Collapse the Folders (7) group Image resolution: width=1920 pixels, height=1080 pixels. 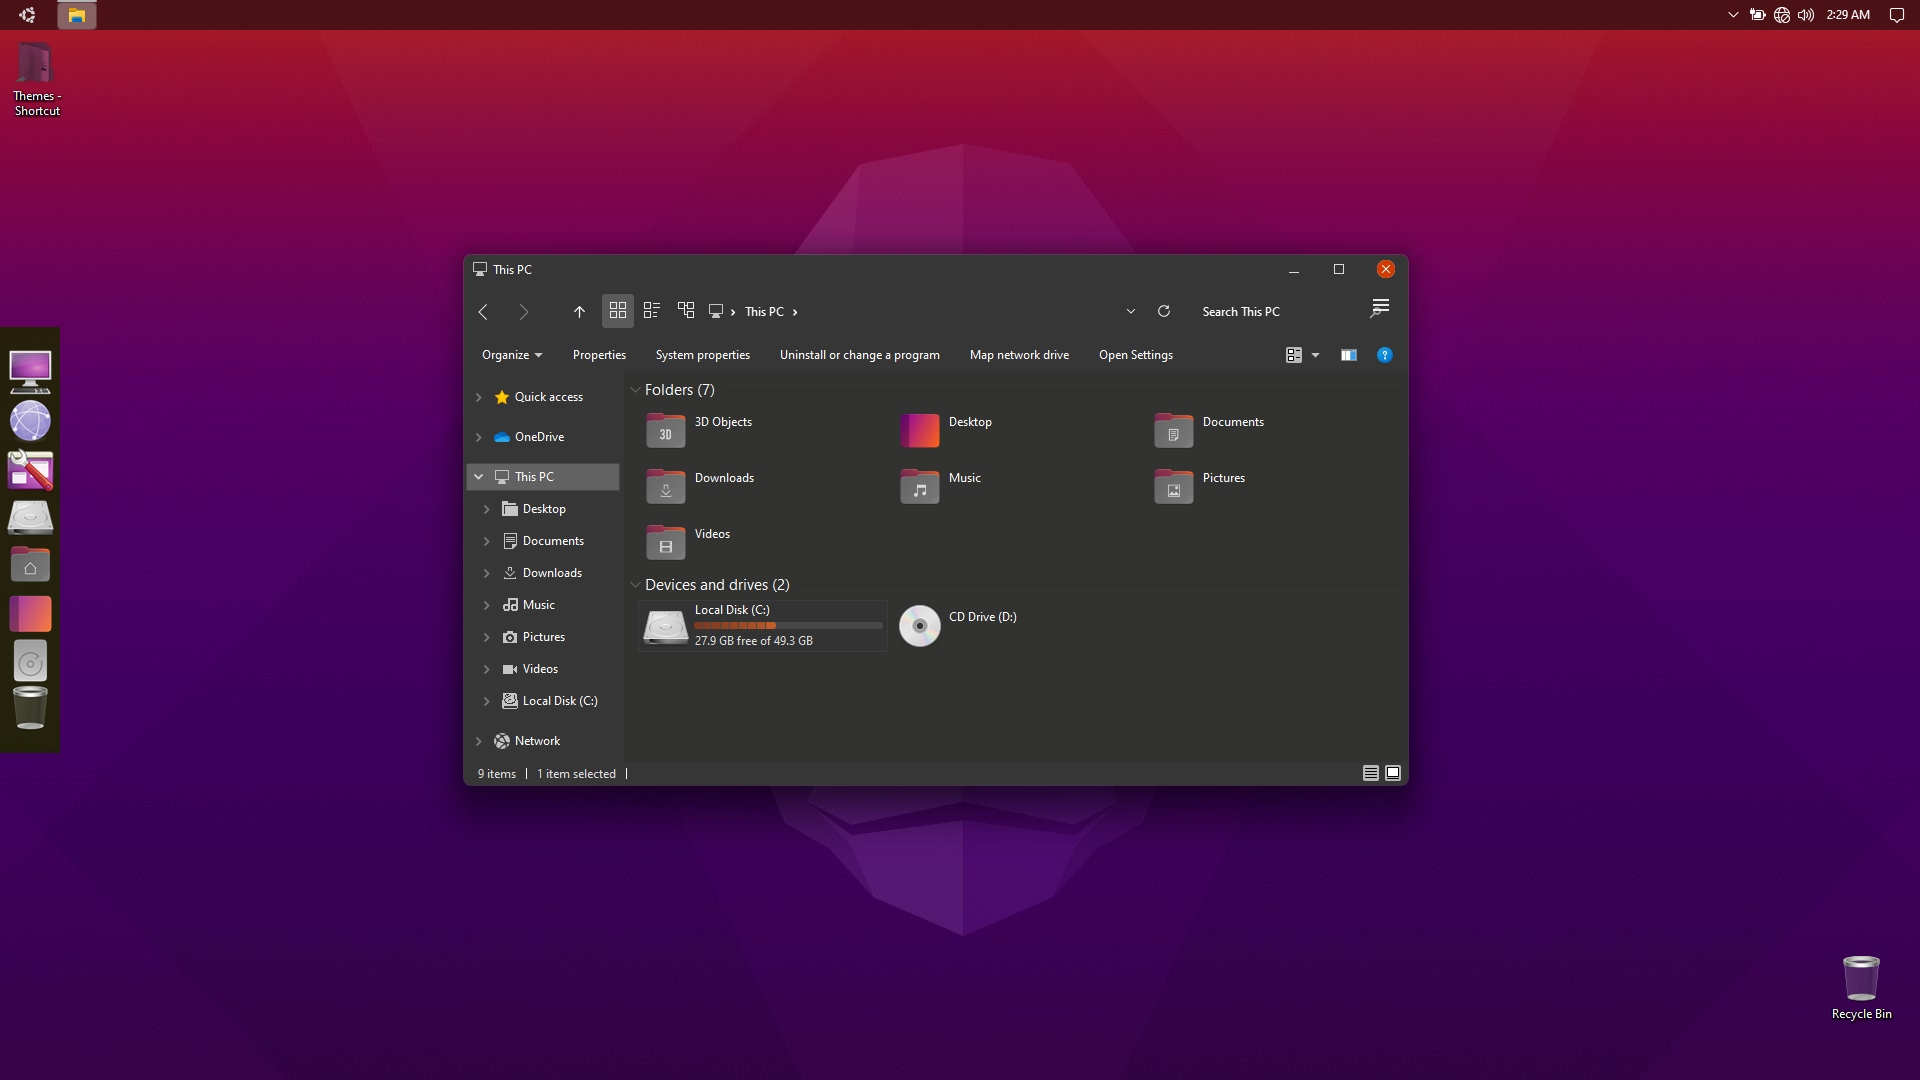click(635, 390)
